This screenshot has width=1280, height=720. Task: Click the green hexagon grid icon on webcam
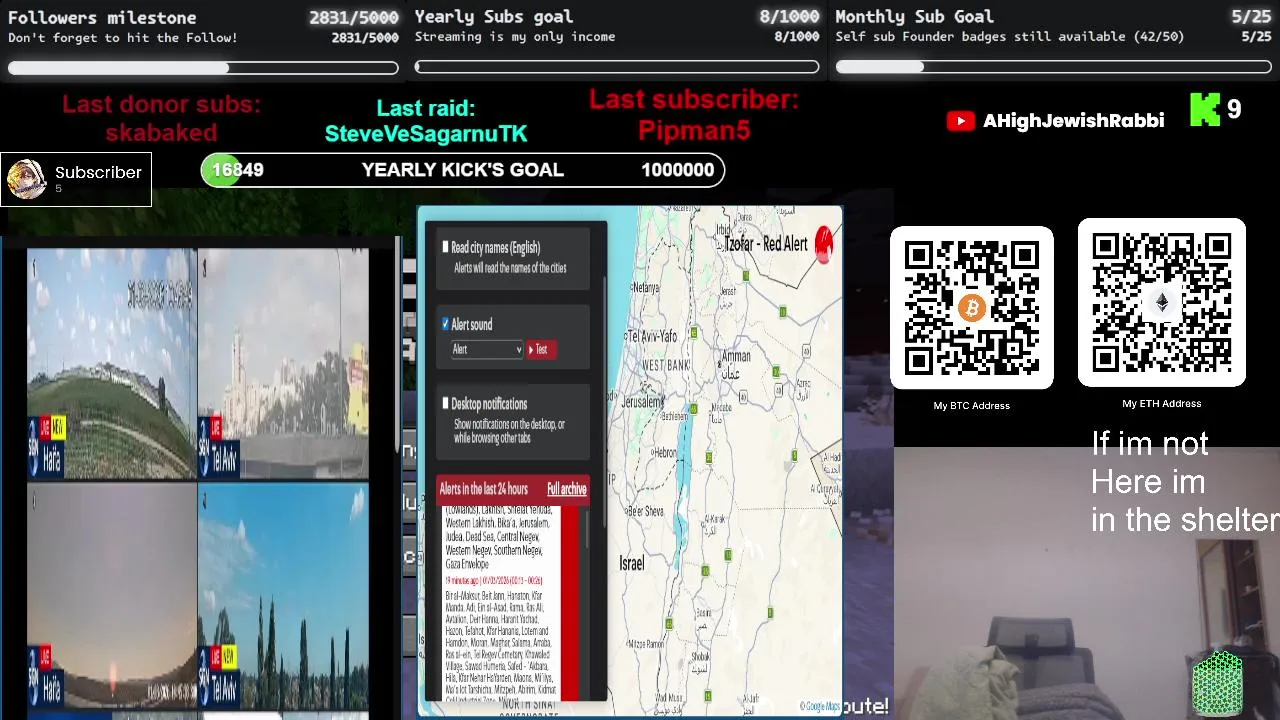(x=1218, y=684)
